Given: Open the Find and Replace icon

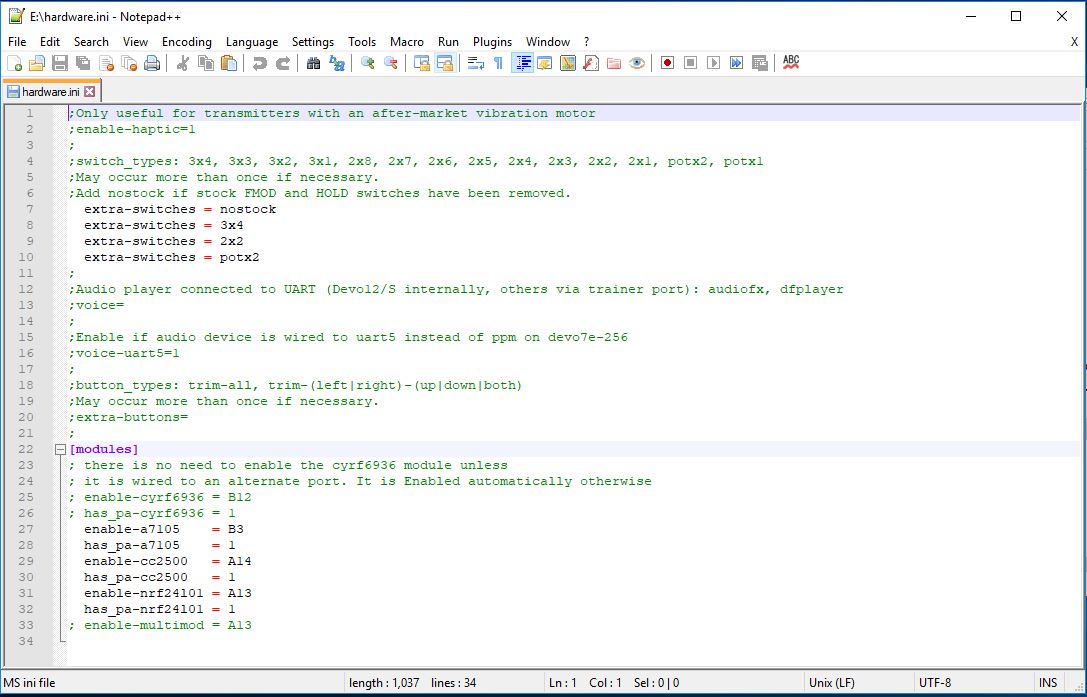Looking at the screenshot, I should pyautogui.click(x=337, y=63).
